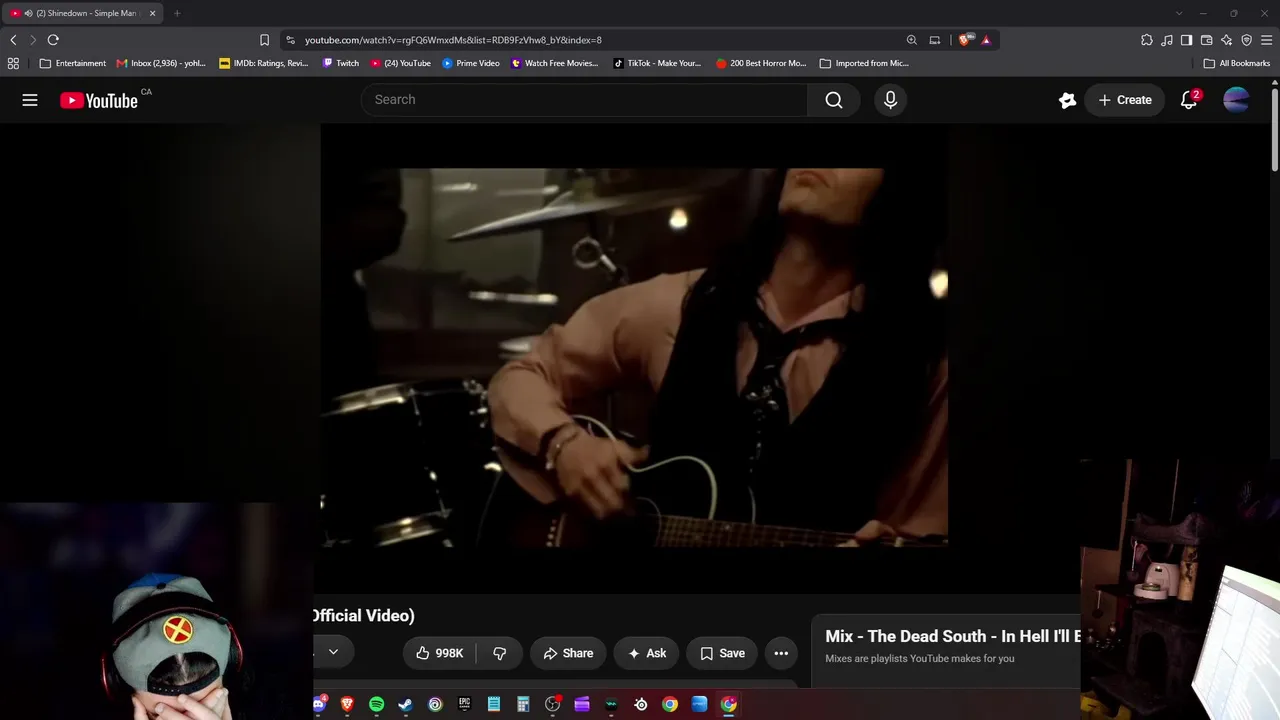The height and width of the screenshot is (720, 1280).
Task: Go back with the browser back arrow
Action: [13, 40]
